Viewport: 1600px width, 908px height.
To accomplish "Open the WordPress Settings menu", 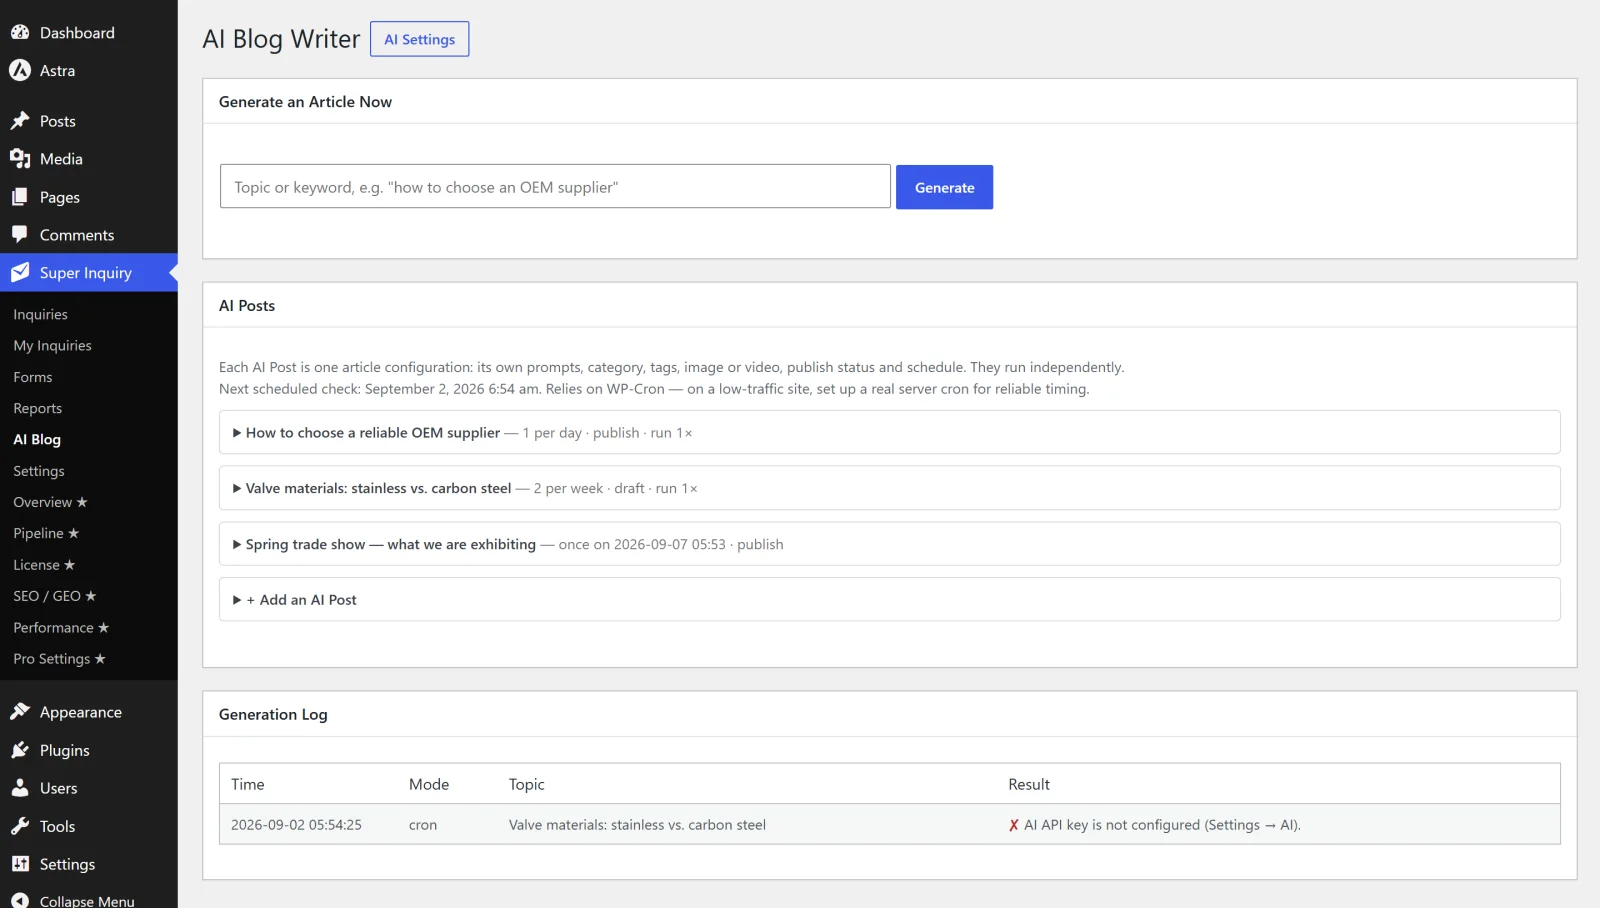I will [89, 864].
